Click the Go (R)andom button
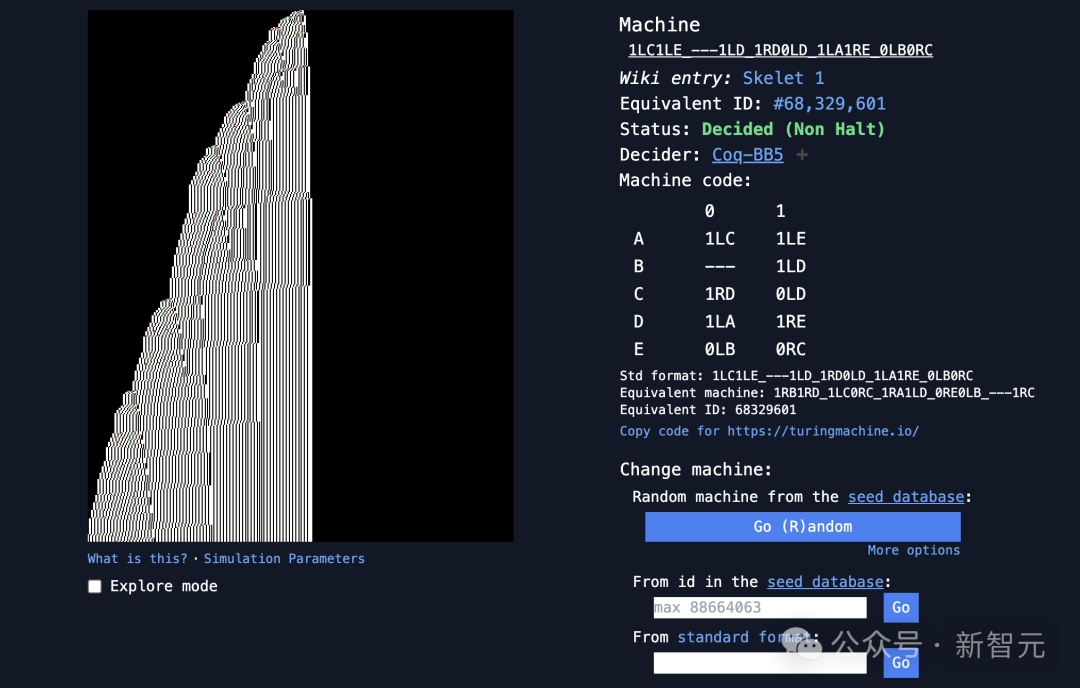This screenshot has height=688, width=1080. coord(802,527)
